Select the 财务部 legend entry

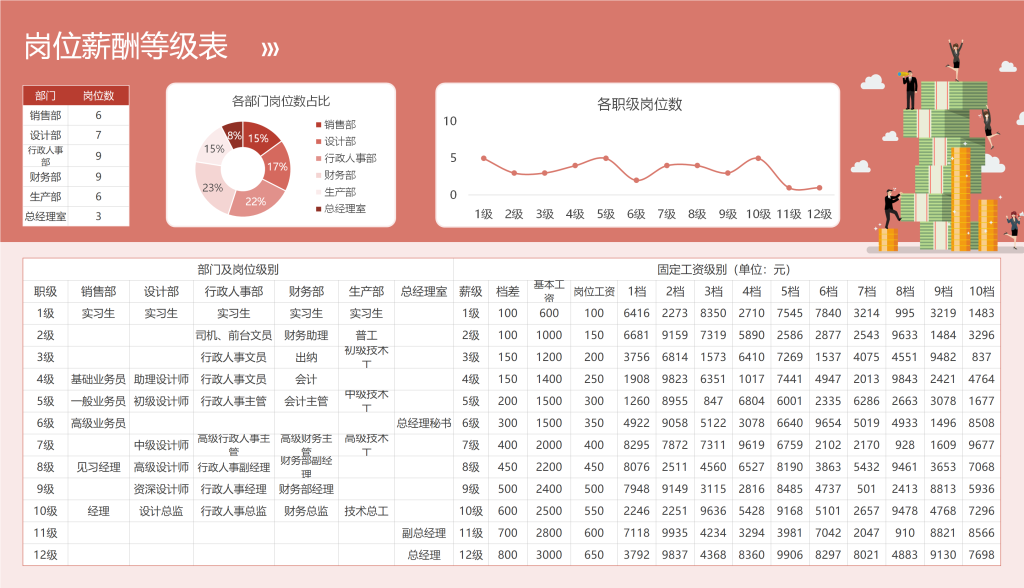[336, 175]
